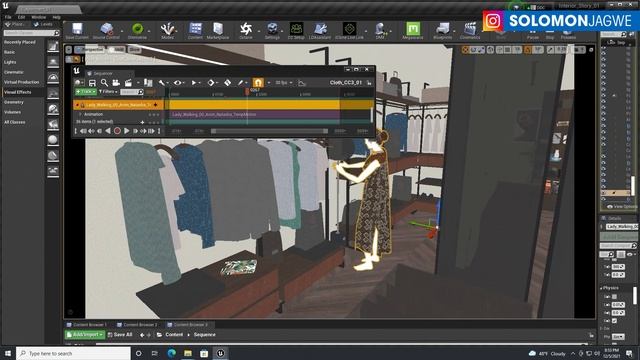Viewport: 640px width, 360px height.
Task: Open the Edit menu
Action: (x=21, y=17)
